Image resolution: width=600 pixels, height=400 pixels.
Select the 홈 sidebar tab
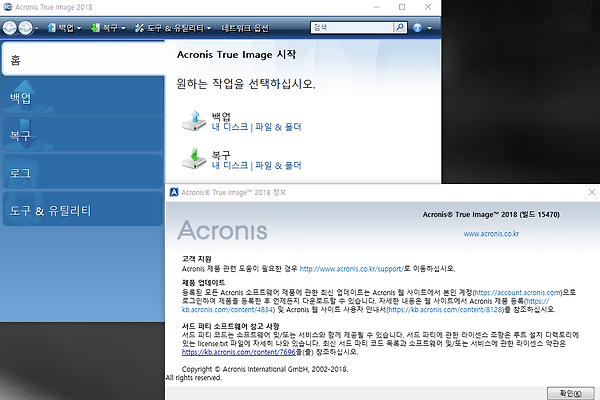(x=83, y=59)
